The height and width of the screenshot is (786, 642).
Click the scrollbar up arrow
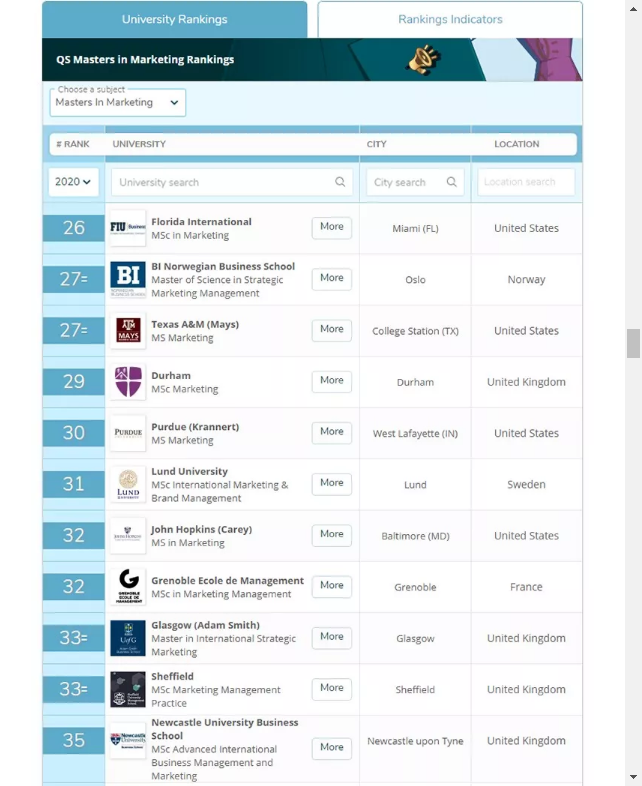[x=633, y=9]
